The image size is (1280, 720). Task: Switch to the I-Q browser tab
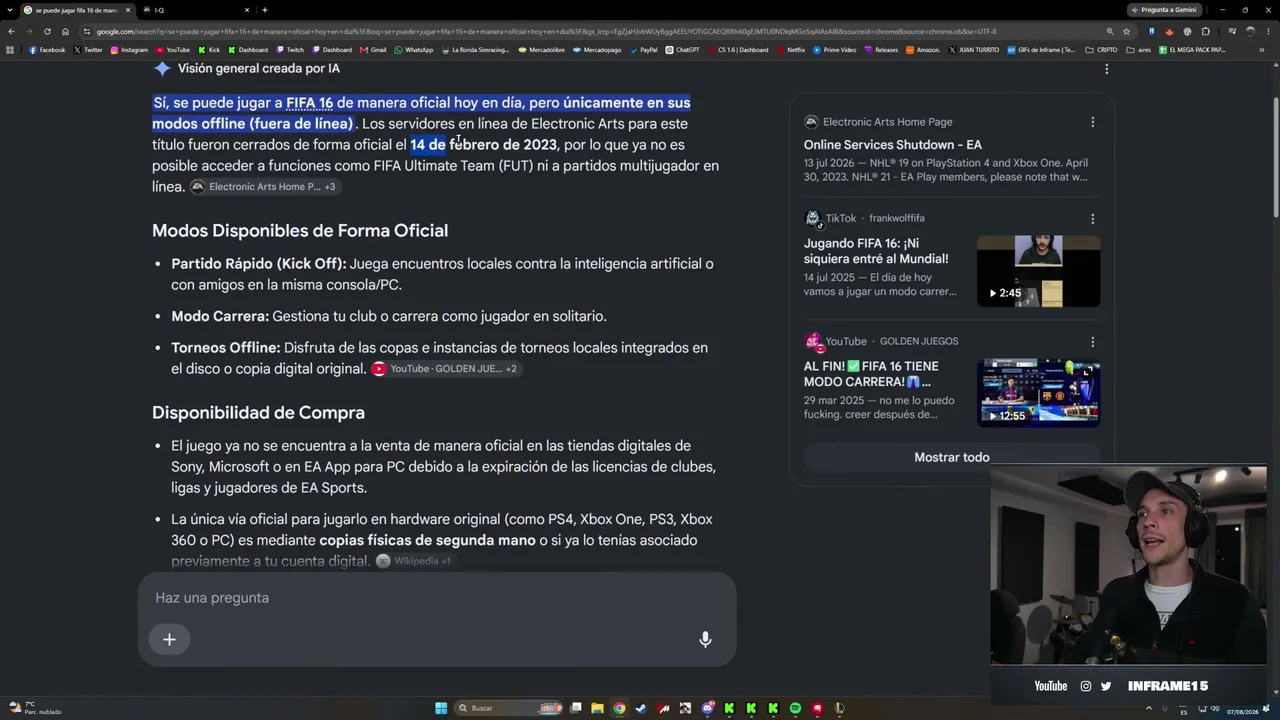[196, 10]
